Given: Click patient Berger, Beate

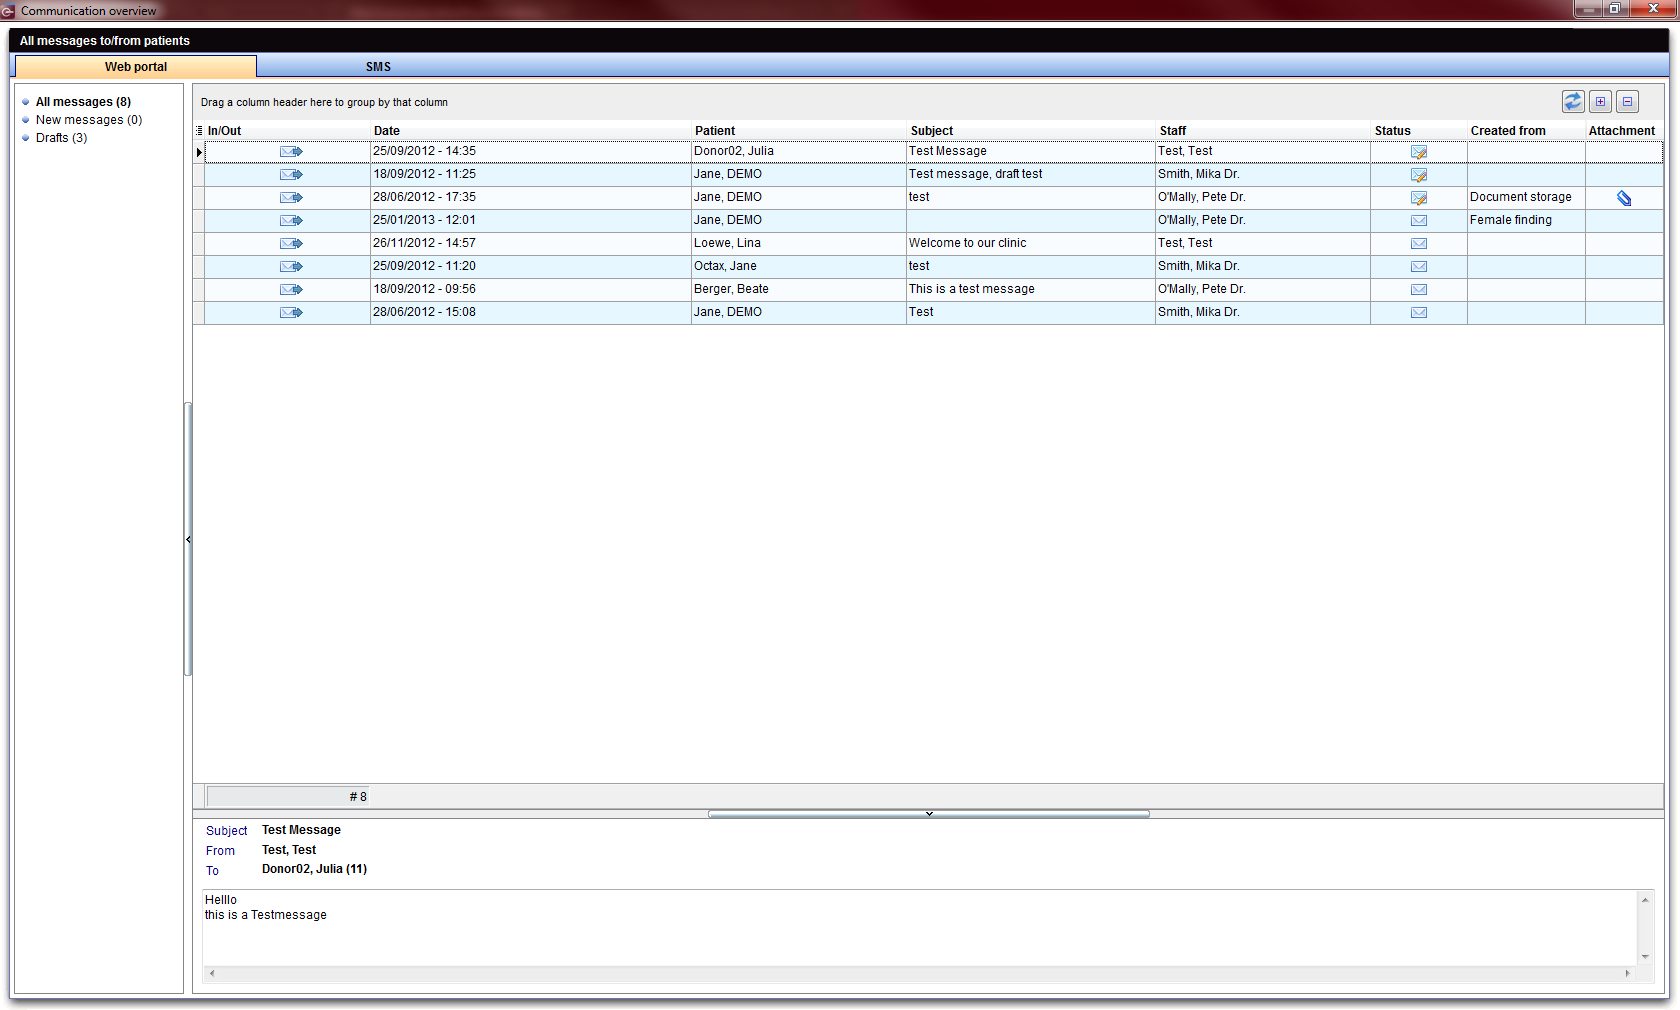Looking at the screenshot, I should click(731, 289).
